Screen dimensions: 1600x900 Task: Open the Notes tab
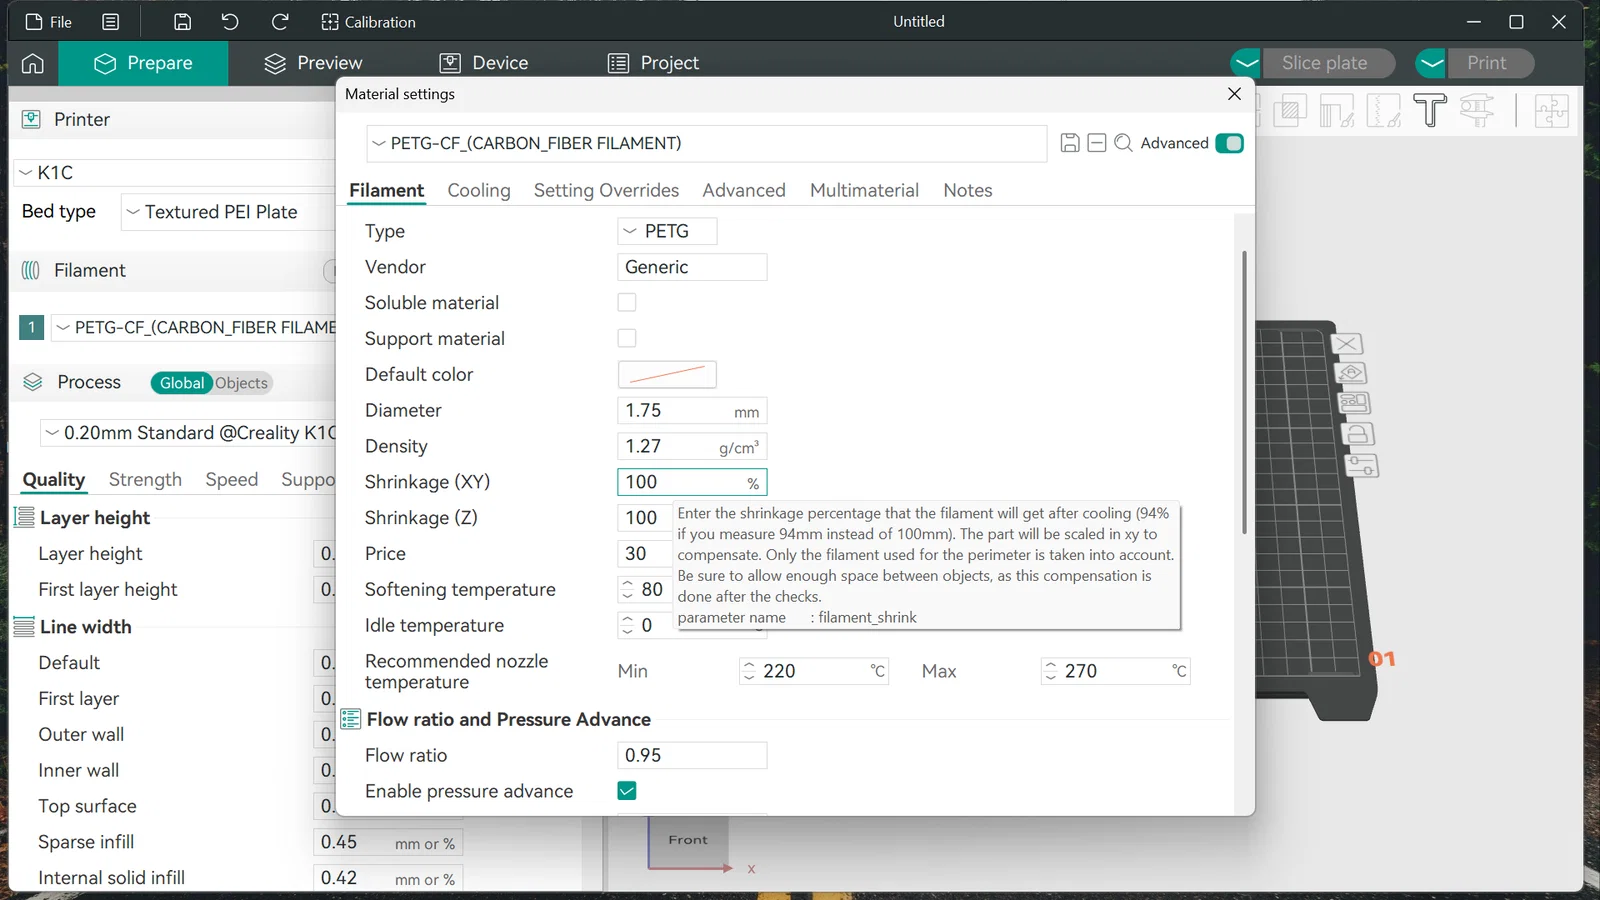click(968, 190)
